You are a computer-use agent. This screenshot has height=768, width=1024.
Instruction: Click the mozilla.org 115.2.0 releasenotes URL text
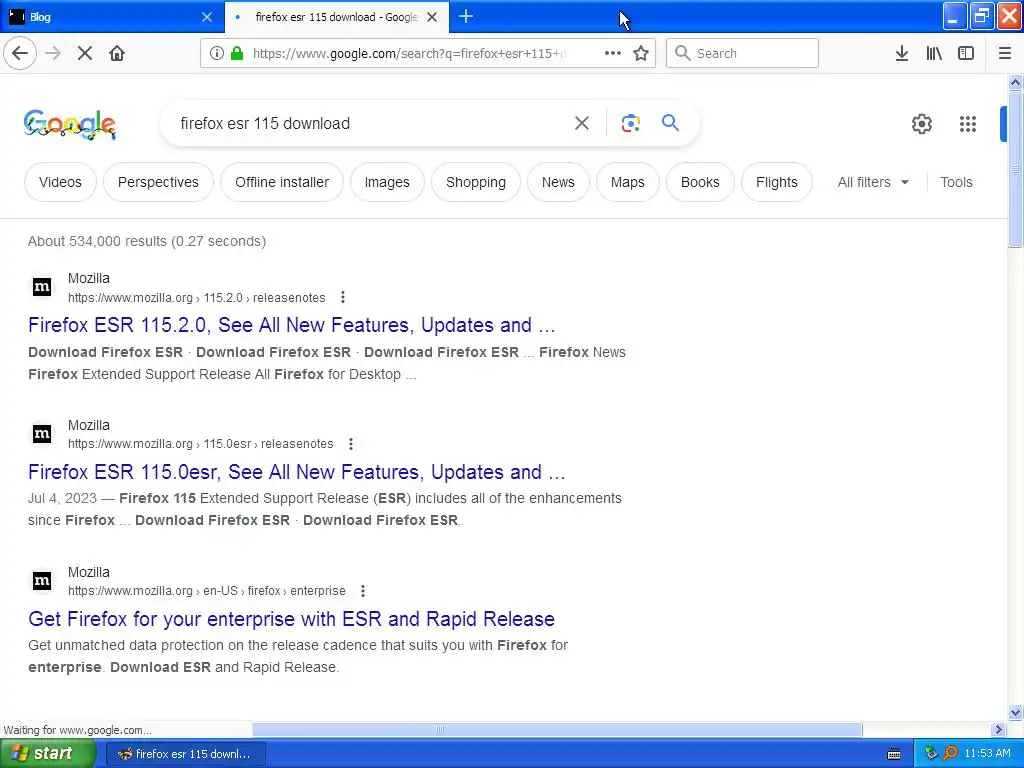pos(197,298)
